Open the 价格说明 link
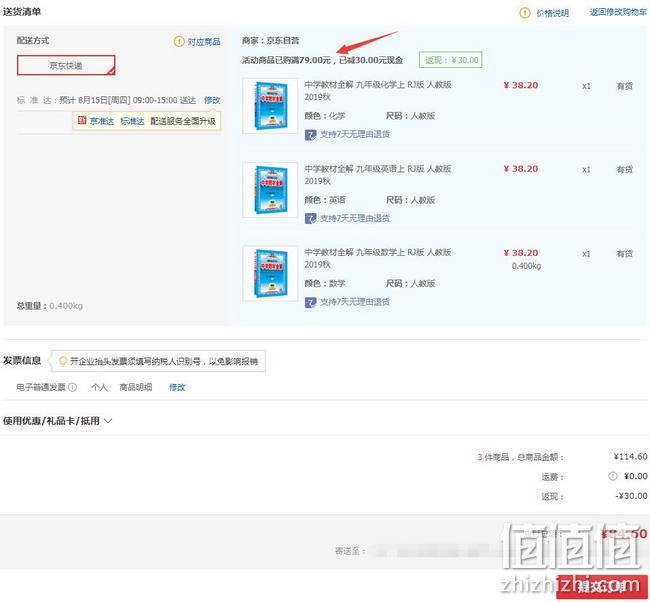 (x=553, y=13)
